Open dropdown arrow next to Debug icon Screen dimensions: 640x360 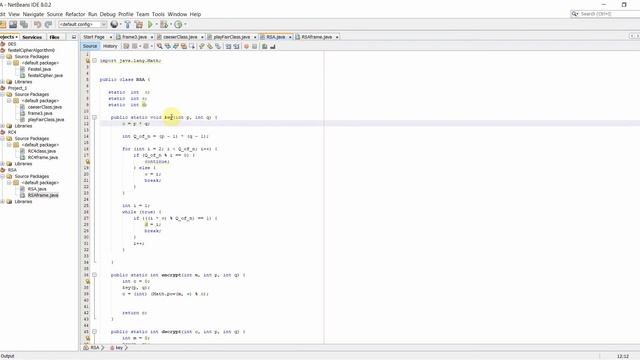171,24
